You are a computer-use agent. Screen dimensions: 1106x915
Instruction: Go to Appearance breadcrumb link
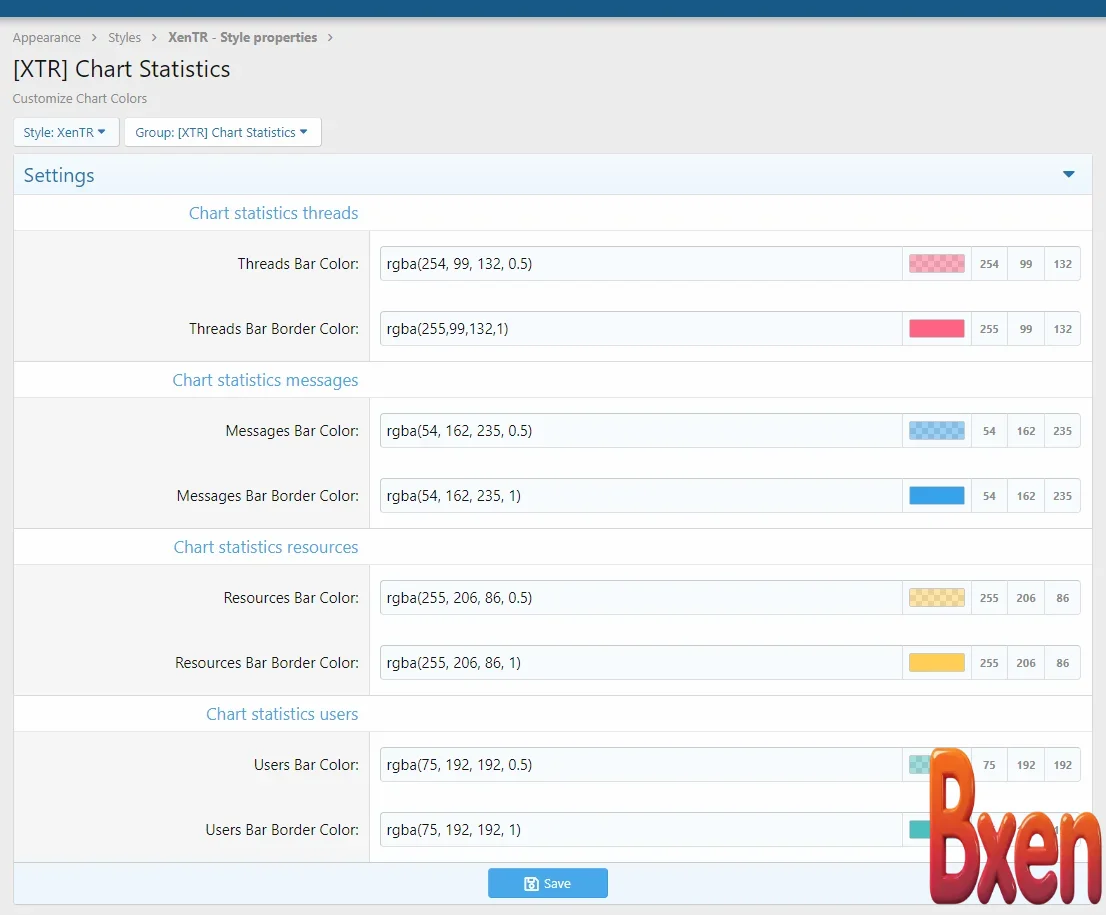point(47,38)
